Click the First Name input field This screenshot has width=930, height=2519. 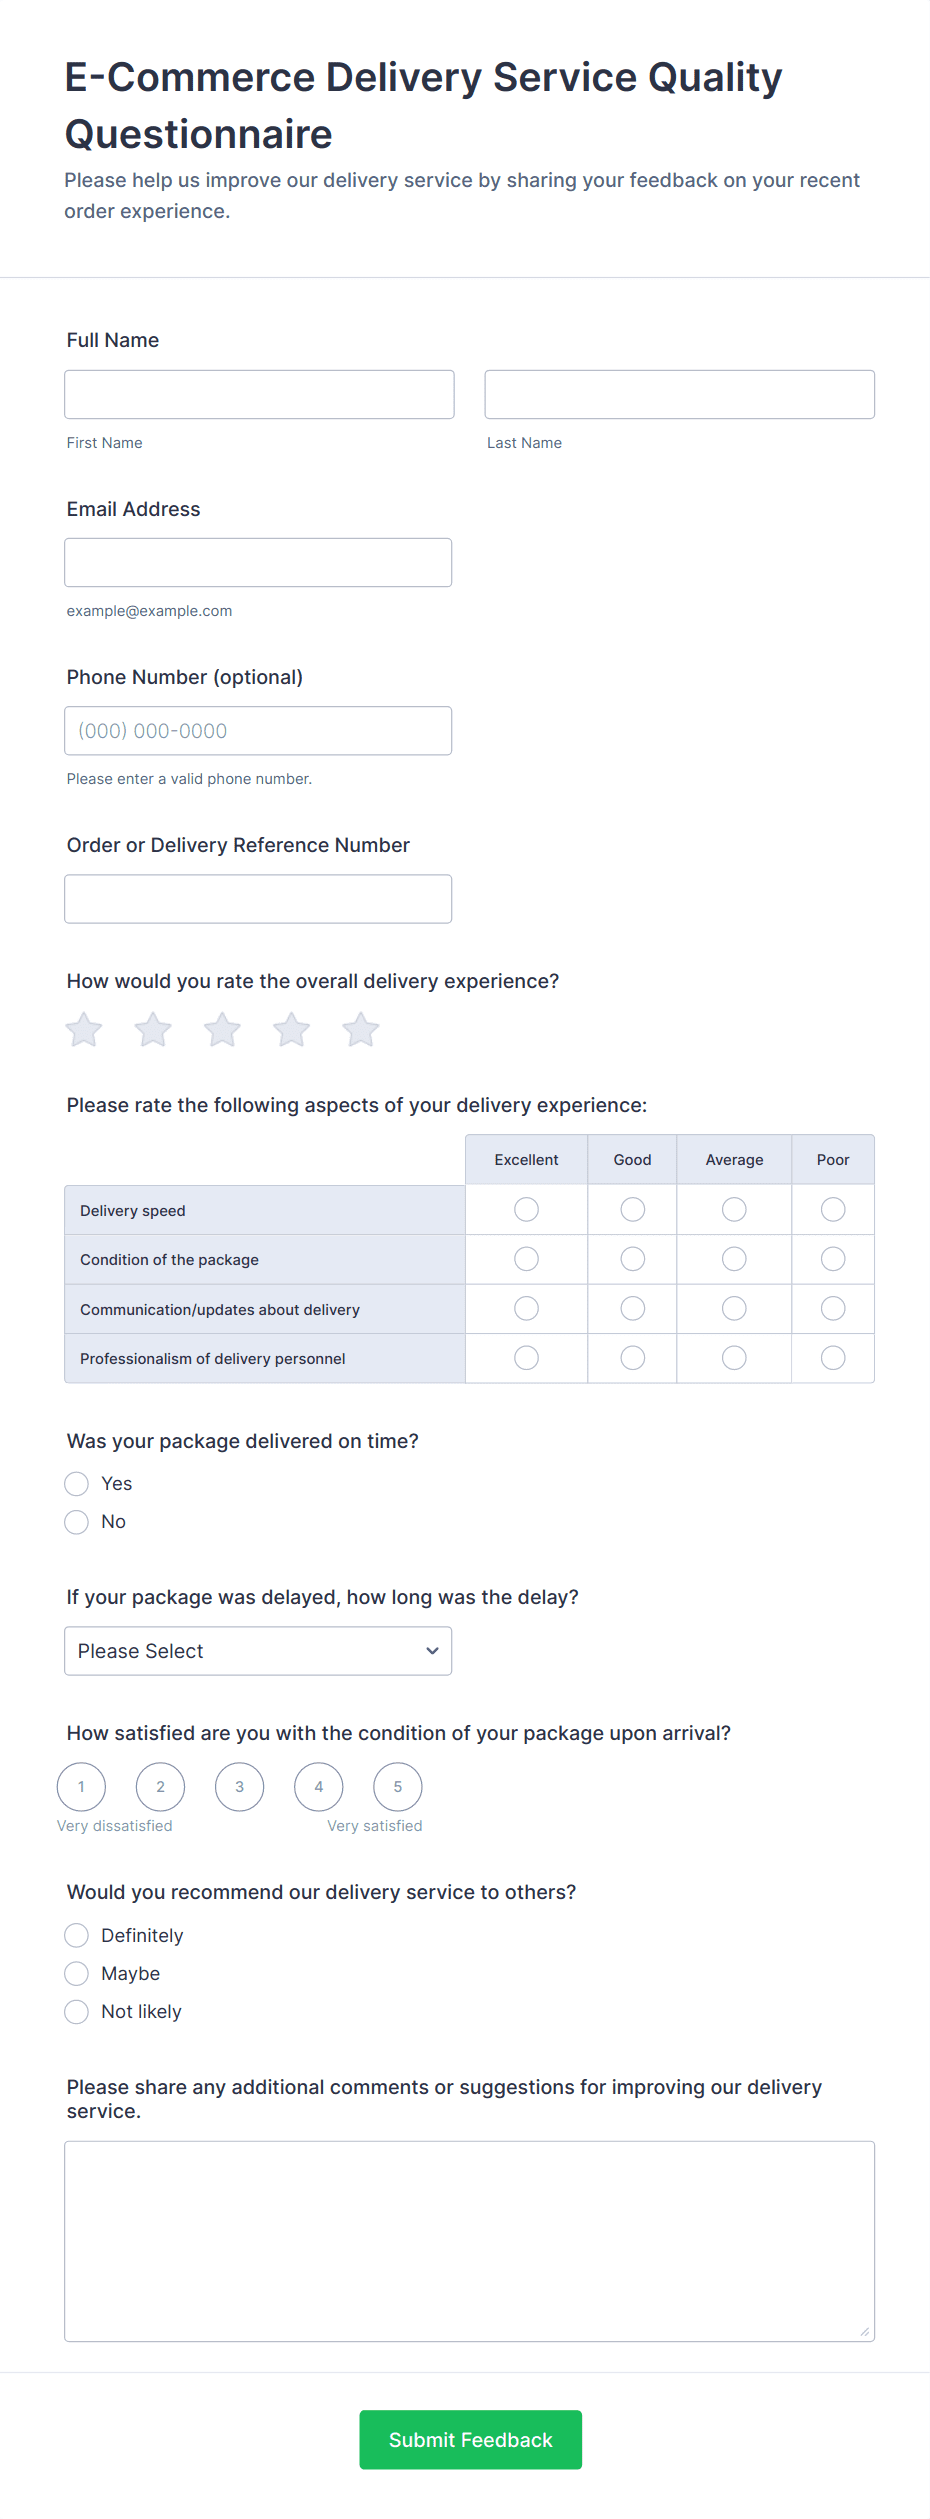coord(259,395)
